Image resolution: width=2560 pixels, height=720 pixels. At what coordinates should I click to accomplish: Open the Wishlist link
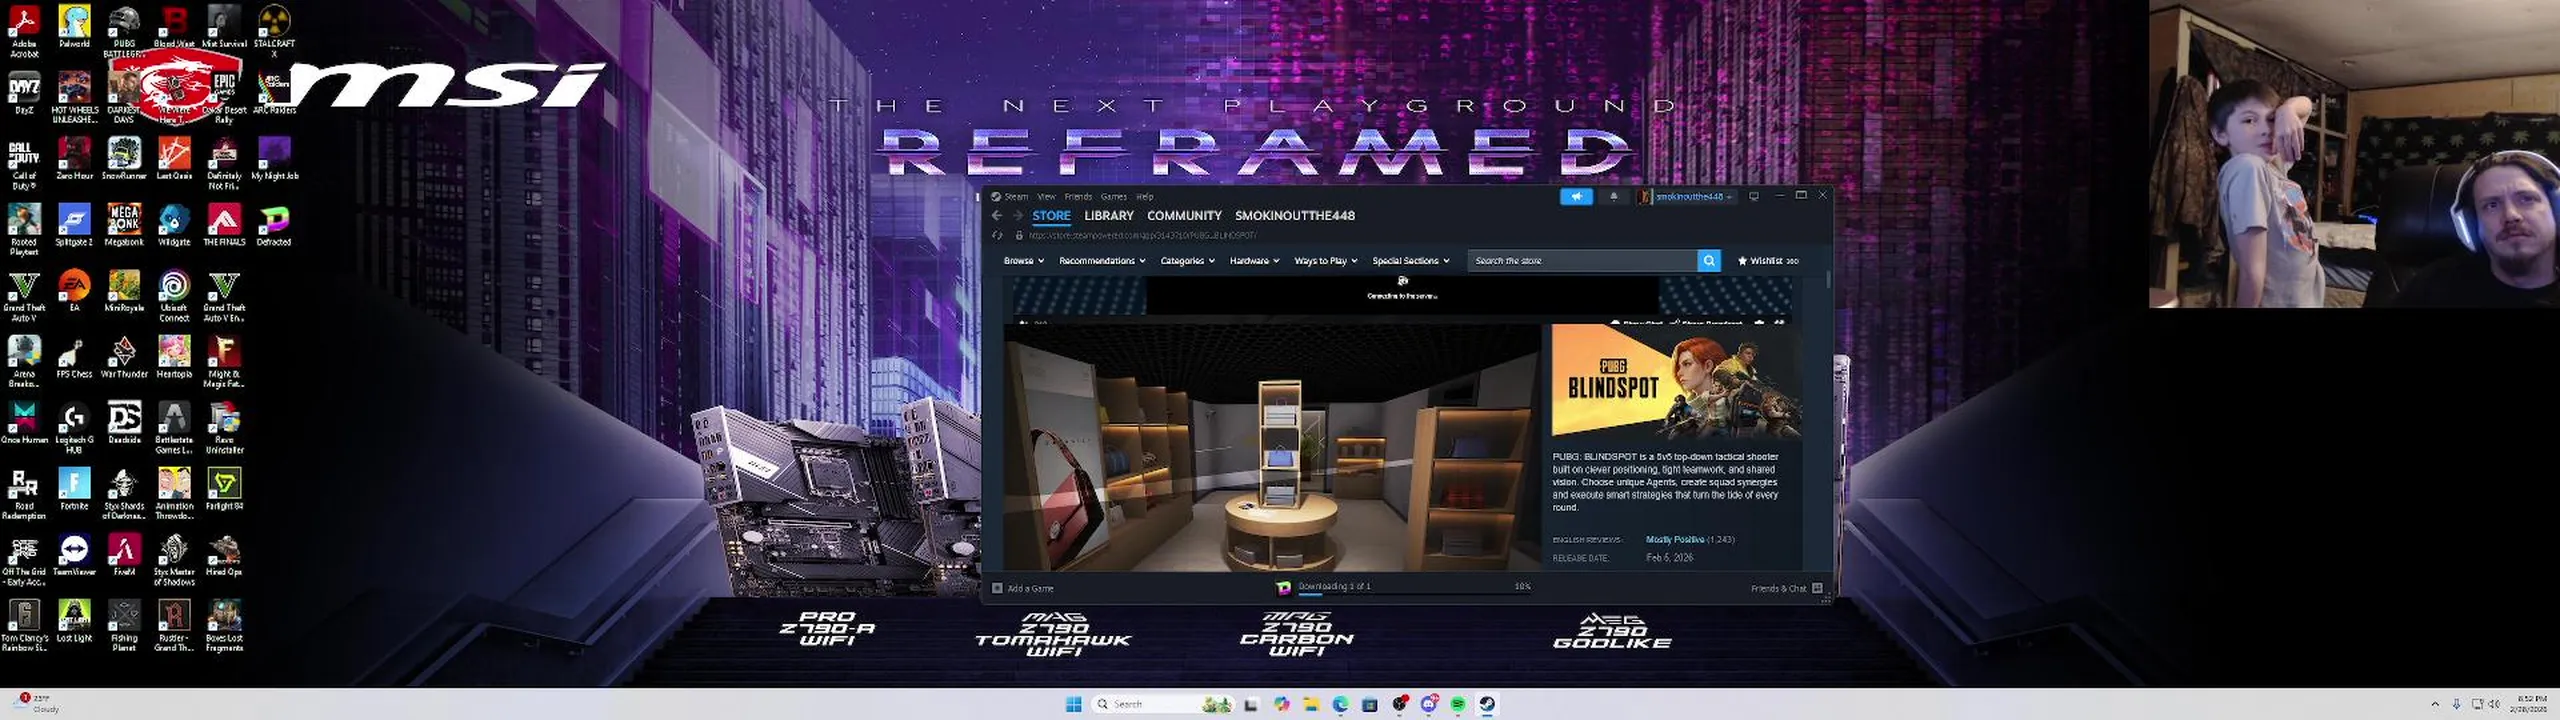point(1768,261)
